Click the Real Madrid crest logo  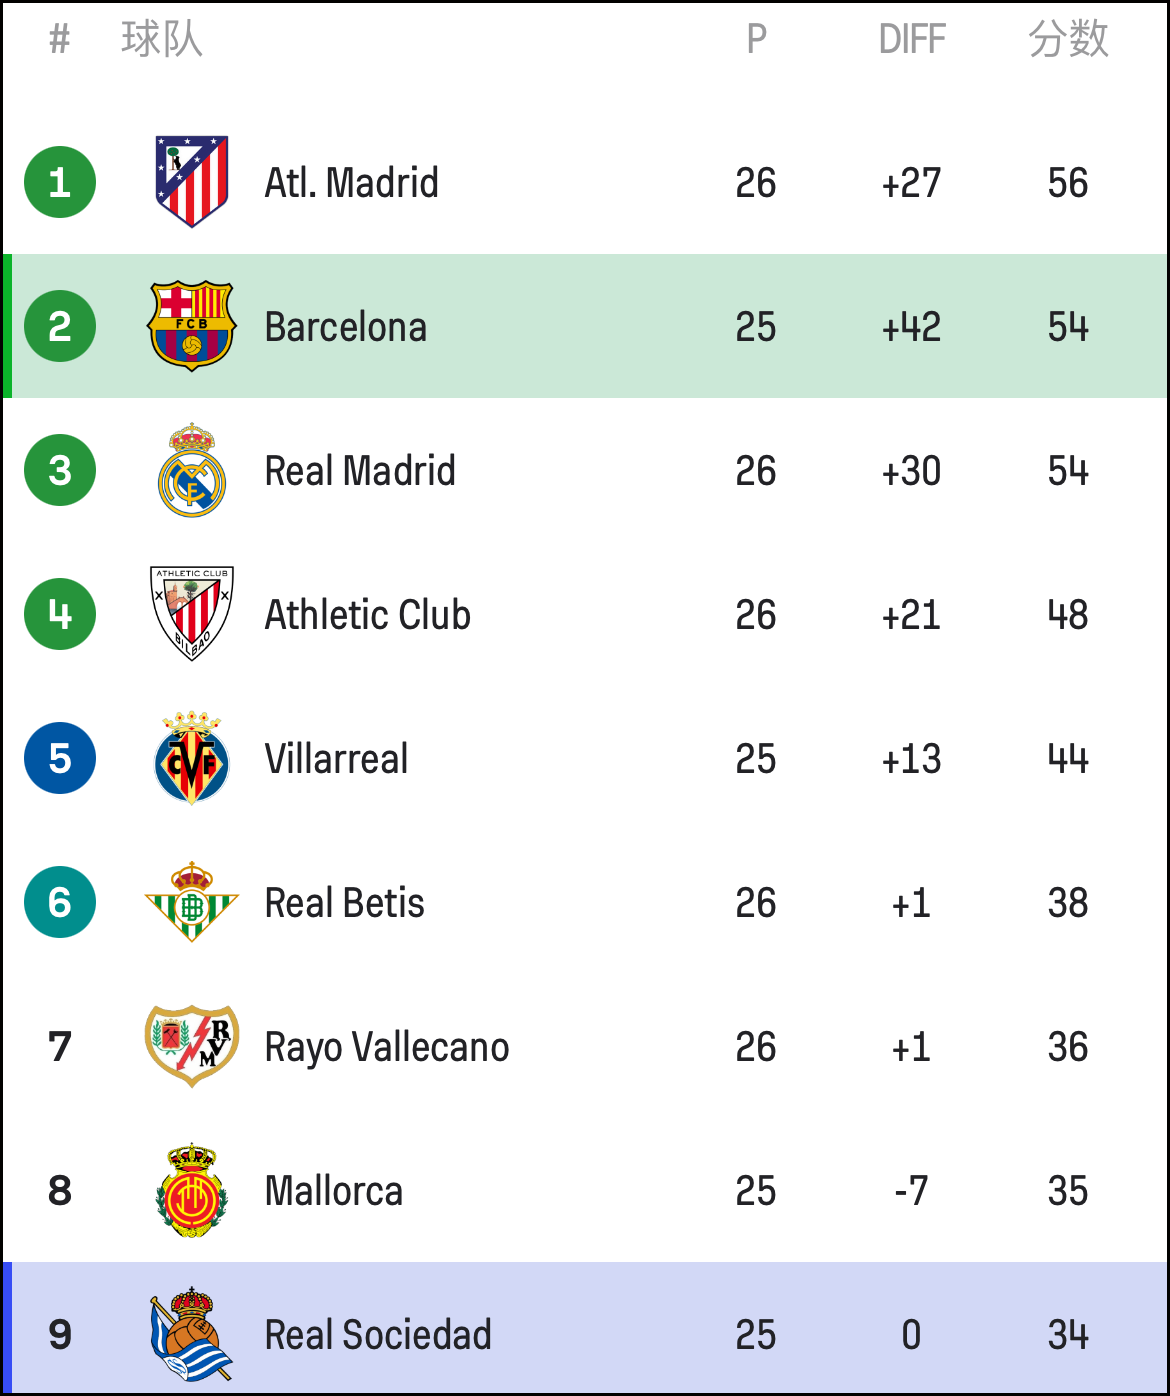[x=192, y=470]
